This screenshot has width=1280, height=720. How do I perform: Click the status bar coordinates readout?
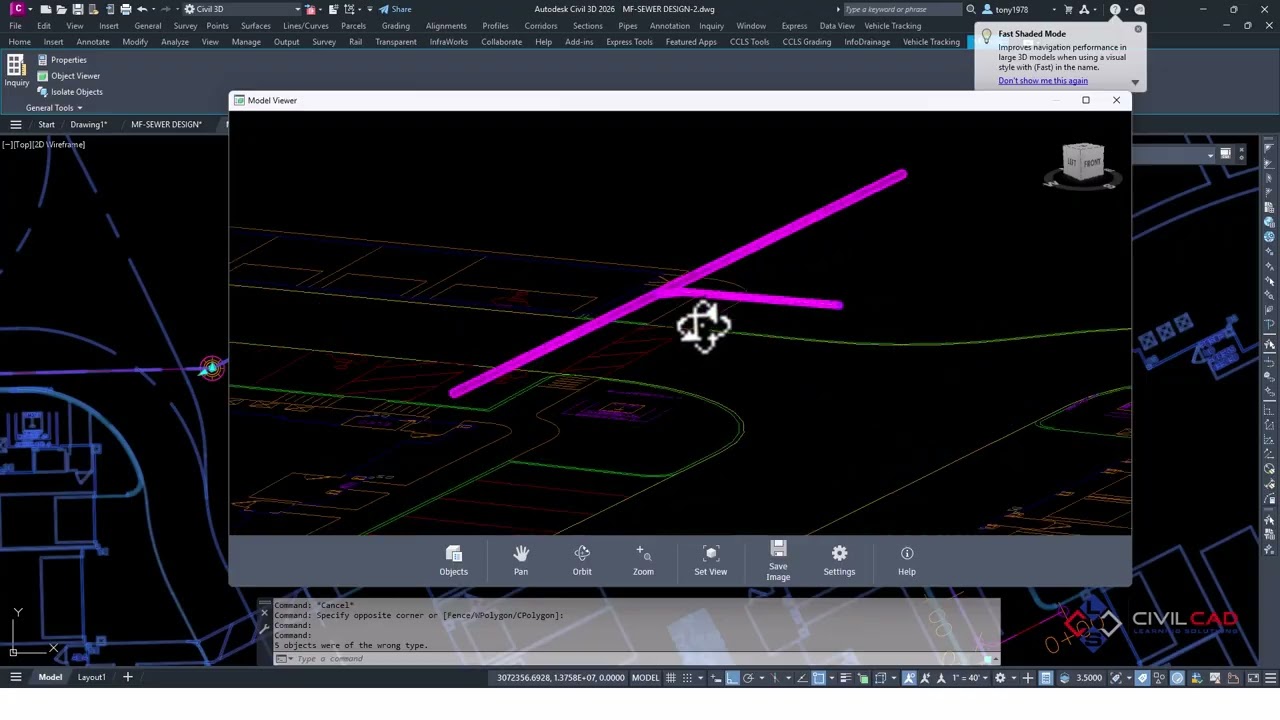pos(561,677)
